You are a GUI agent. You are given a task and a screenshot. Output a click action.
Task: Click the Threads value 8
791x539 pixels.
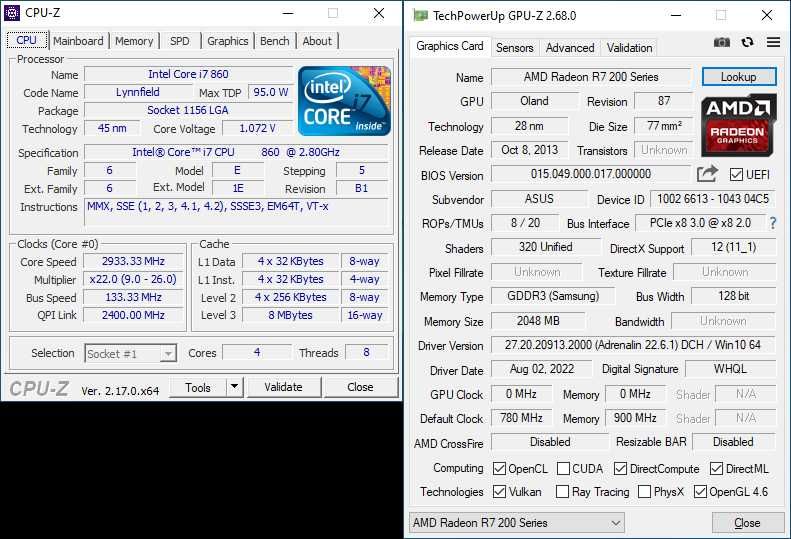click(366, 352)
